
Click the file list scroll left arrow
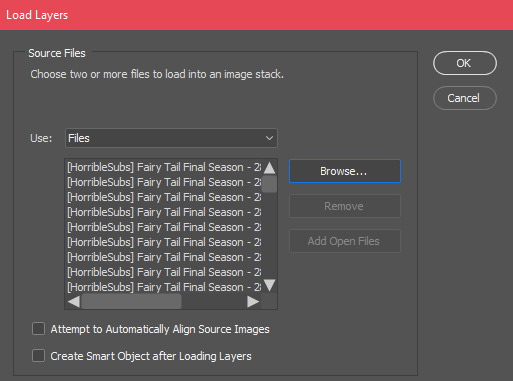(x=73, y=302)
